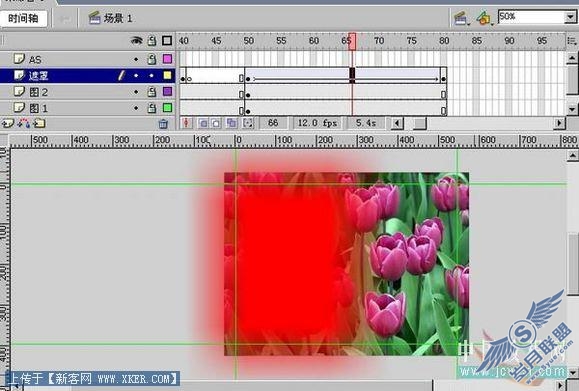The height and width of the screenshot is (391, 579).
Task: Click the timeline horizontal scroll right arrow
Action: point(559,123)
